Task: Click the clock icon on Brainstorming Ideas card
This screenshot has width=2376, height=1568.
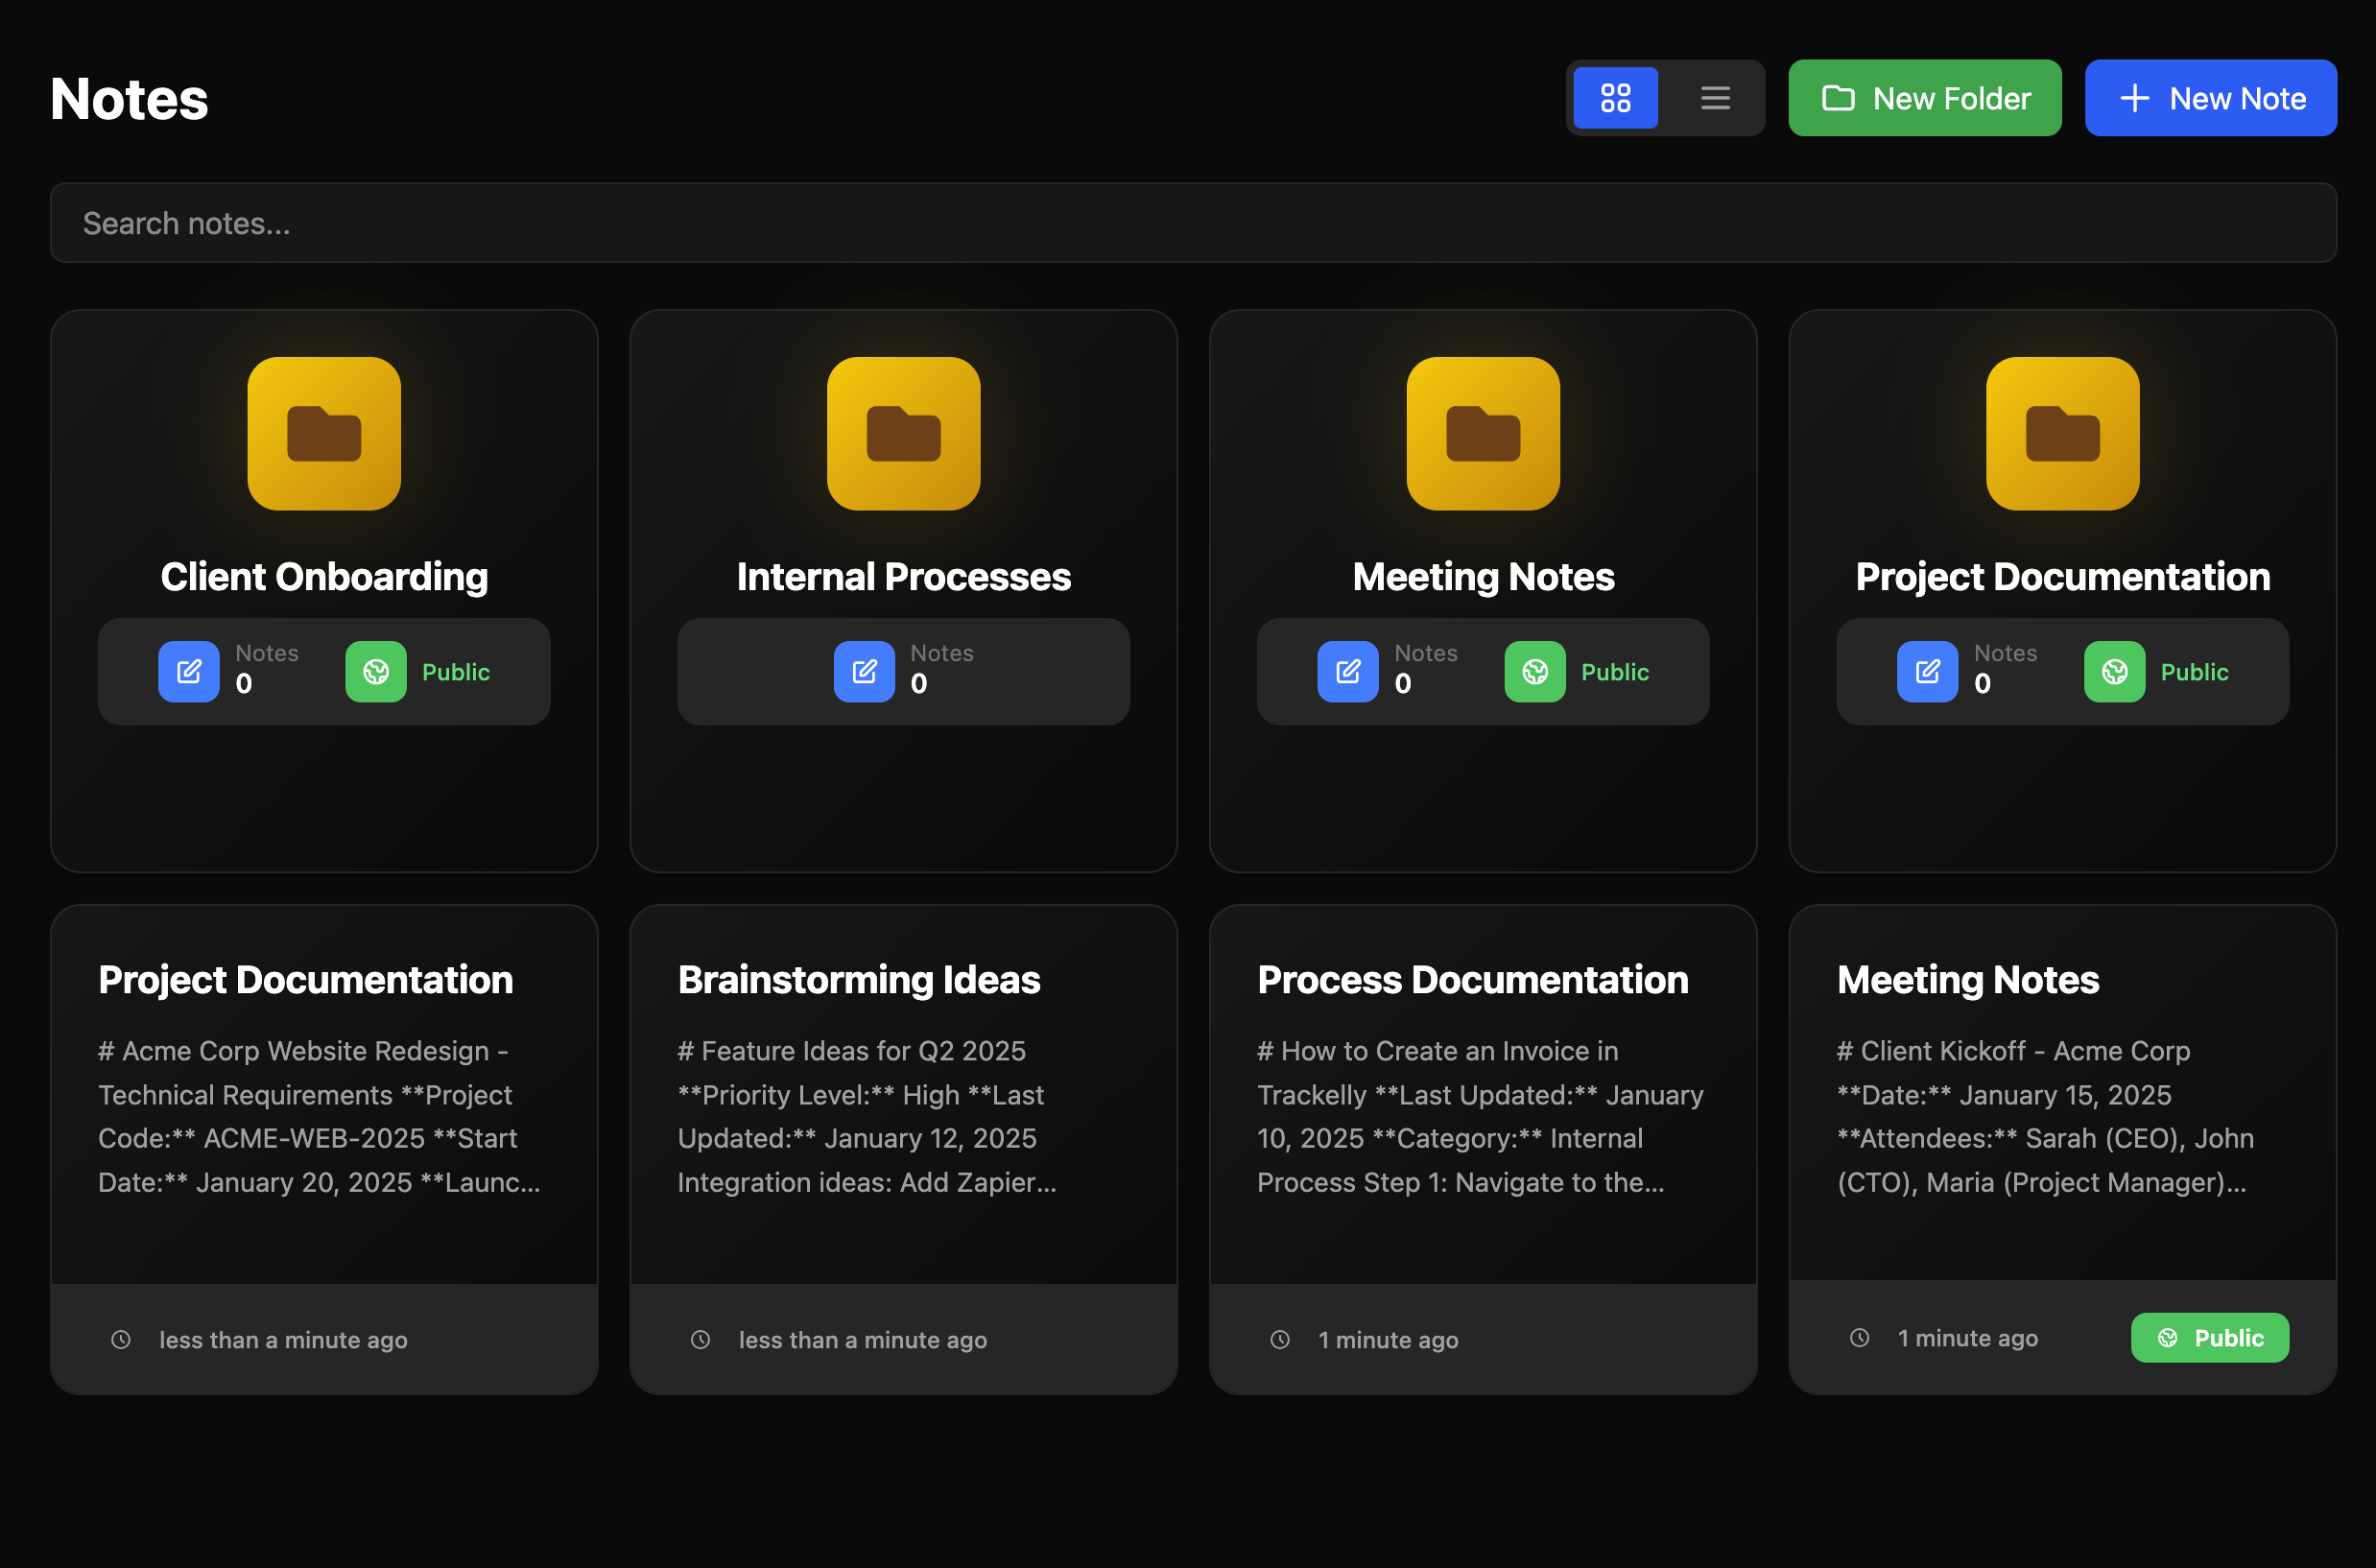Action: [x=700, y=1340]
